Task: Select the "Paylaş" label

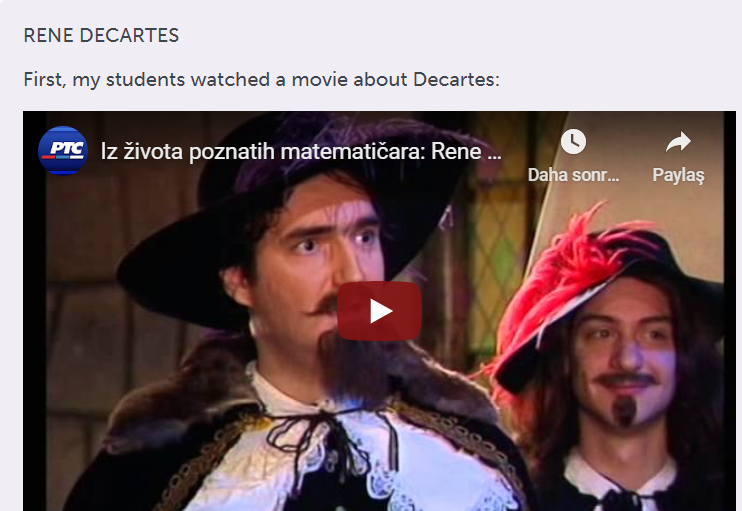Action: [678, 176]
